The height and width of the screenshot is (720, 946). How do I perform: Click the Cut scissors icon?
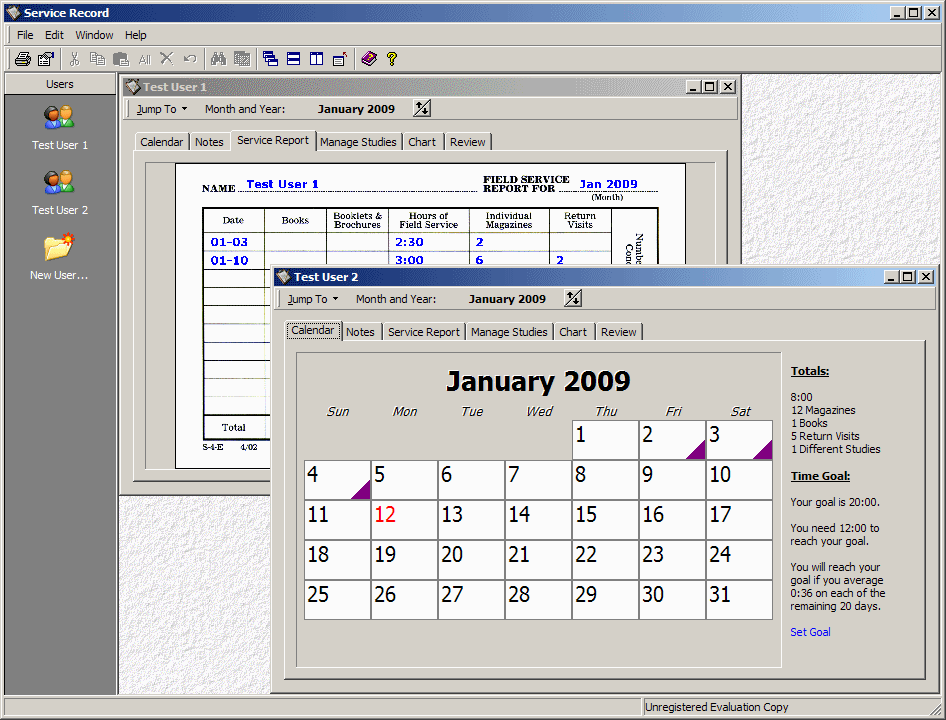click(x=74, y=59)
